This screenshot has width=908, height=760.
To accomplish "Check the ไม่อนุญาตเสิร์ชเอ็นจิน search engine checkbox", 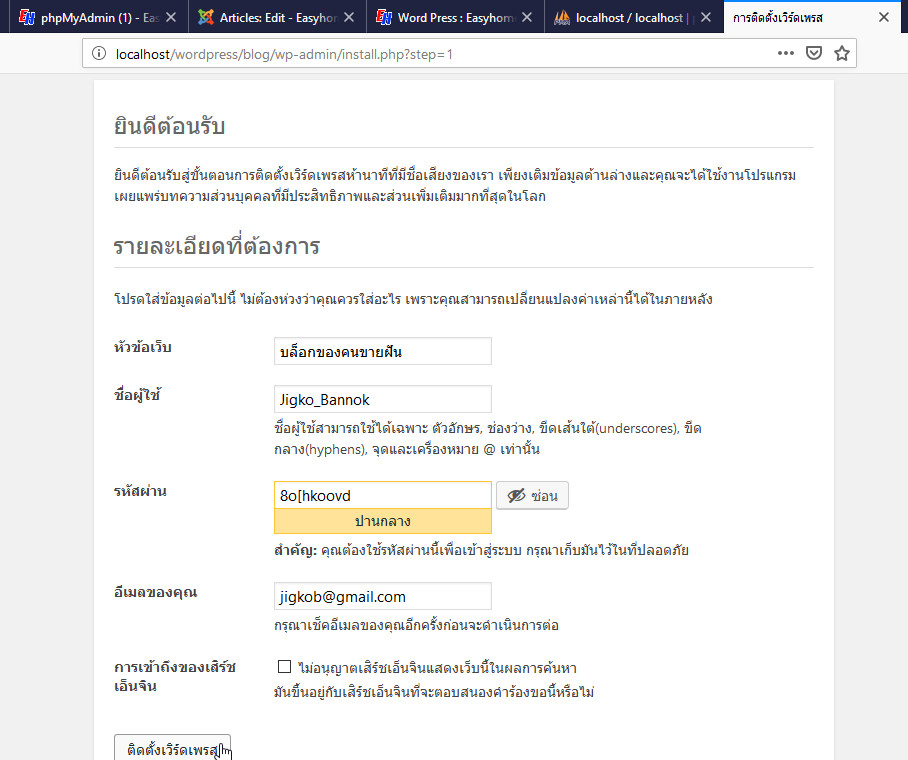I will [x=283, y=667].
